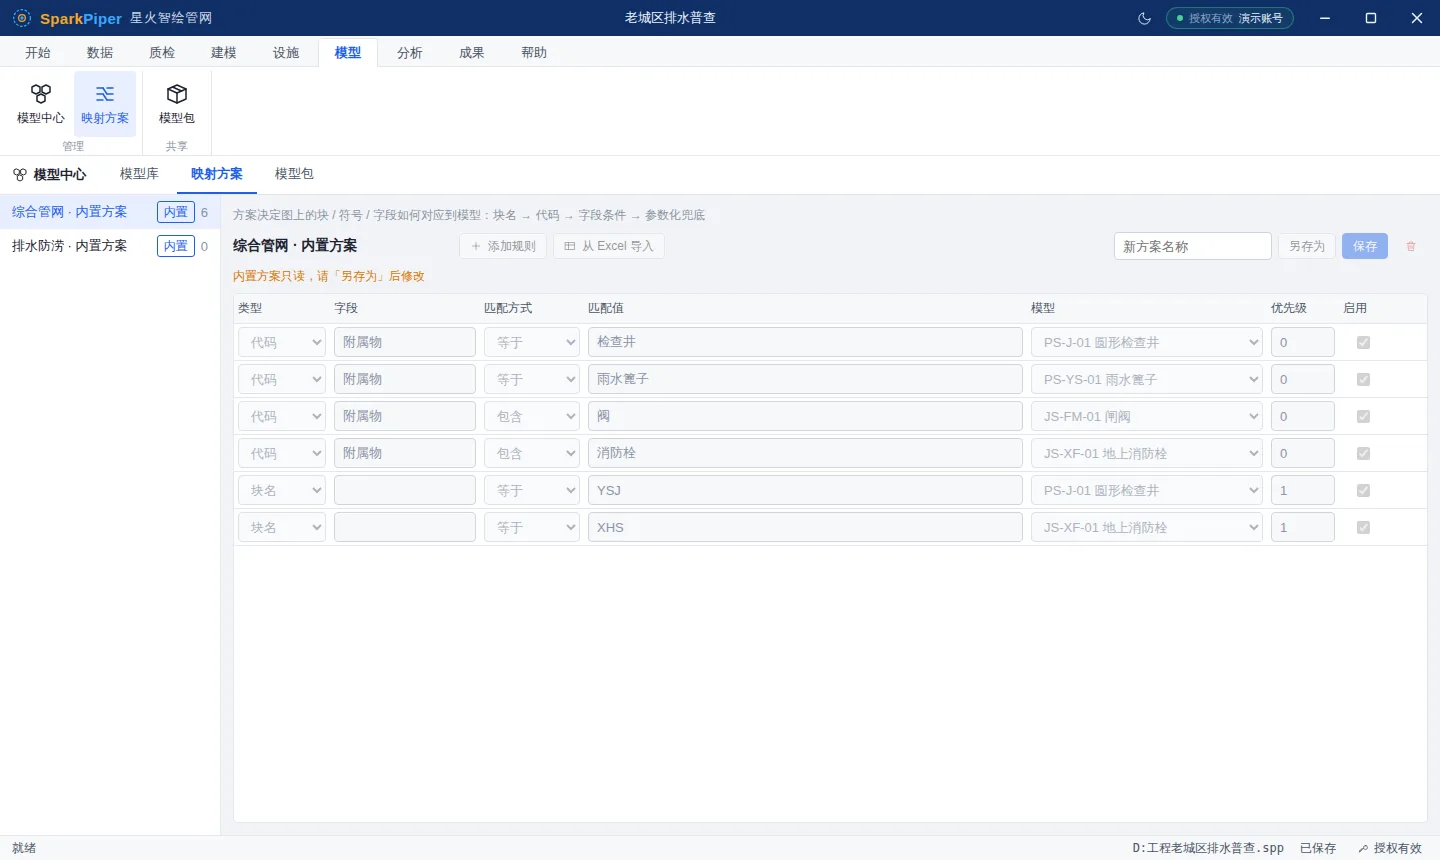The image size is (1440, 860).
Task: Open match-mode dropdown in the 雨水篦子 row
Action: [532, 379]
